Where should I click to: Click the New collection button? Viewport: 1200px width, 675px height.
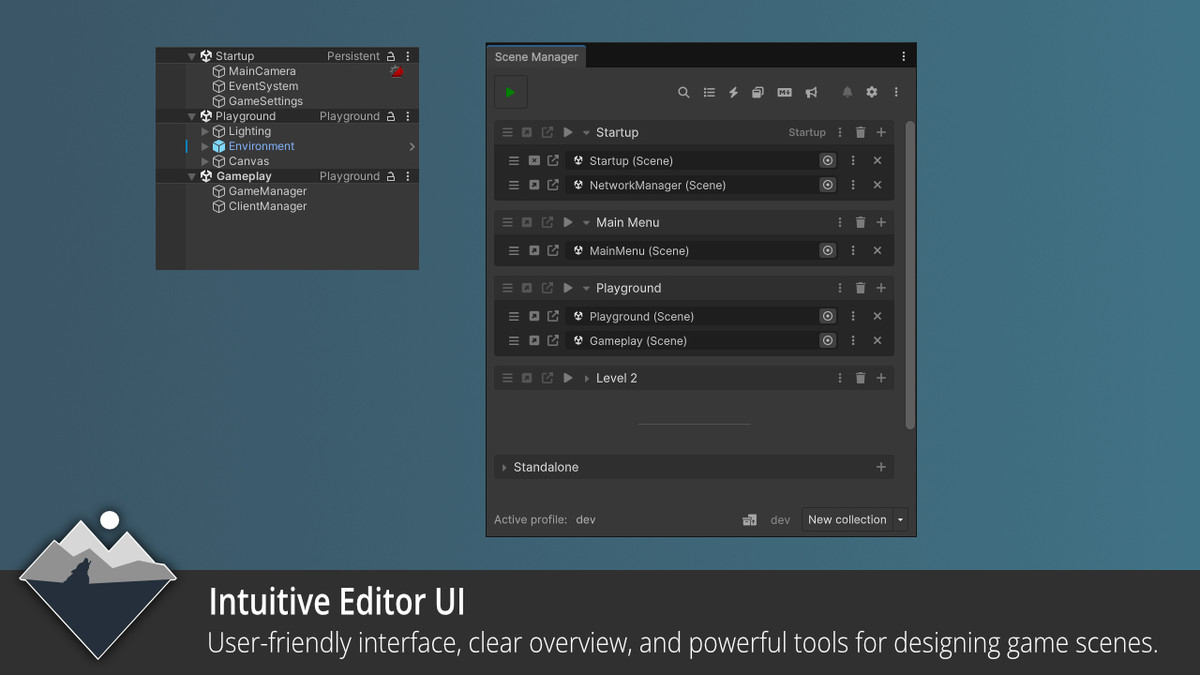tap(846, 519)
